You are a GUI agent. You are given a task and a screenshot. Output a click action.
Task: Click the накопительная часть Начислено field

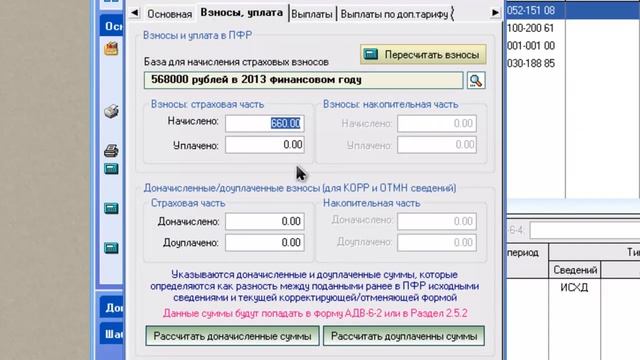(437, 123)
